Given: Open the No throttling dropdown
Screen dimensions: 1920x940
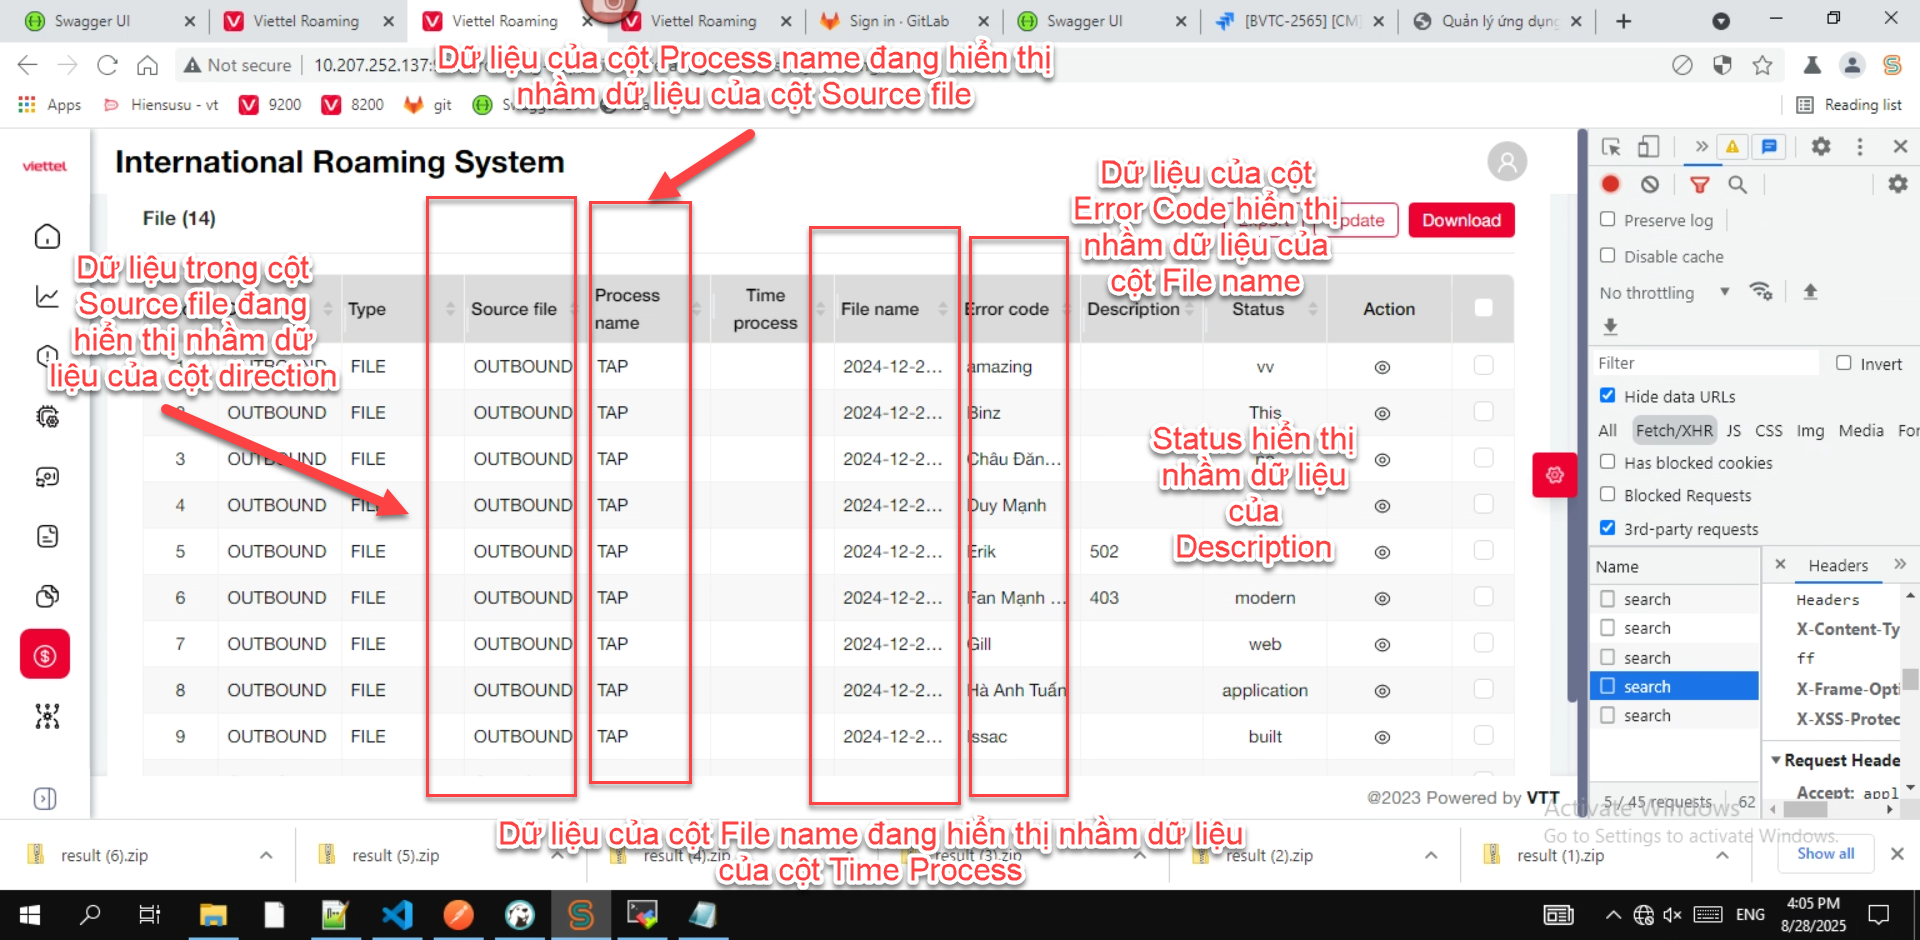Looking at the screenshot, I should (1664, 293).
